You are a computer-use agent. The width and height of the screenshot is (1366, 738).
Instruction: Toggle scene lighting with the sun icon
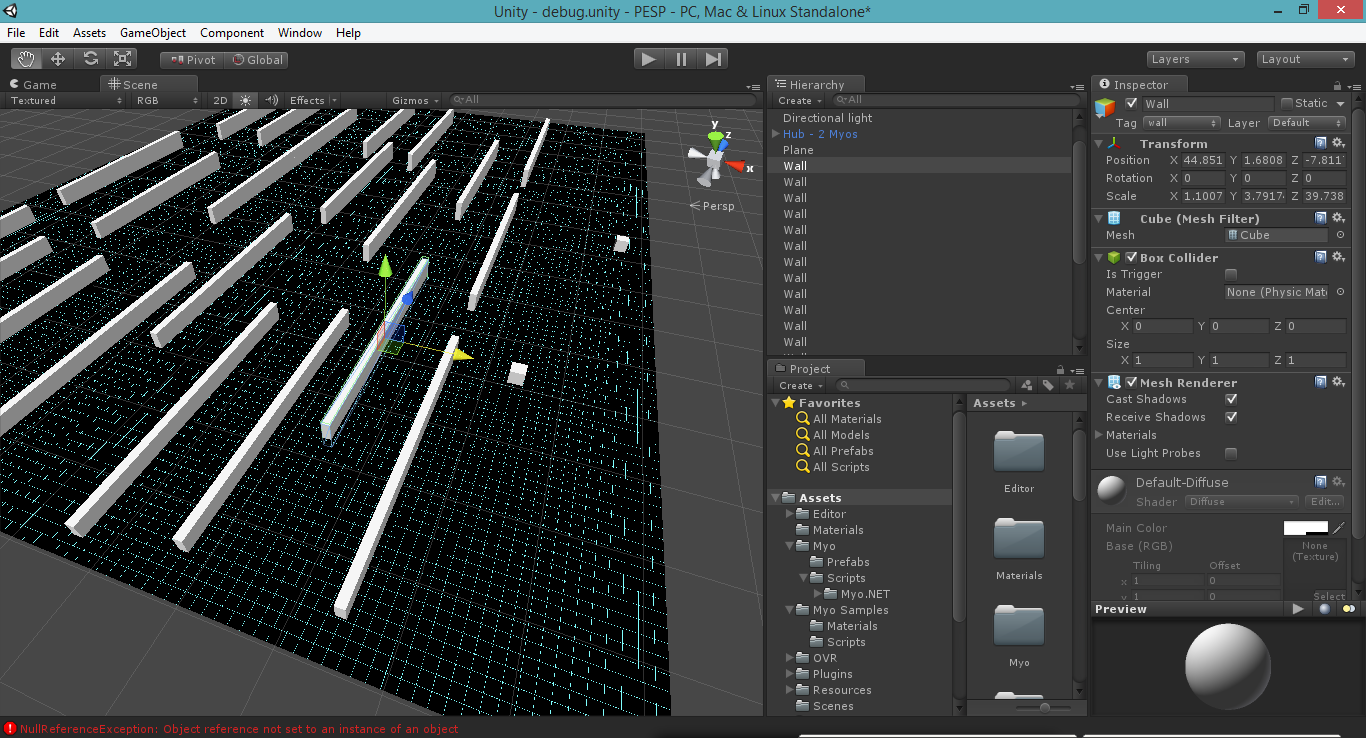[x=246, y=100]
